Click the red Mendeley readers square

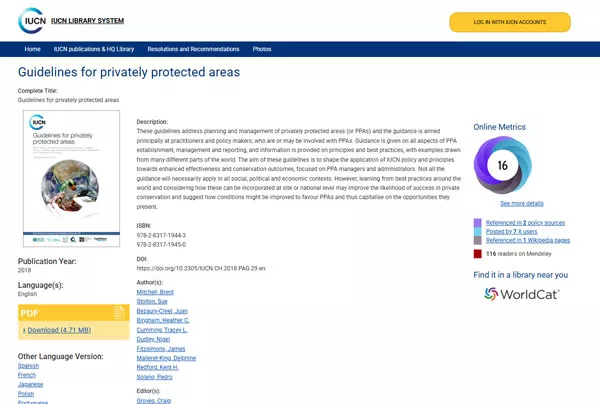(478, 254)
